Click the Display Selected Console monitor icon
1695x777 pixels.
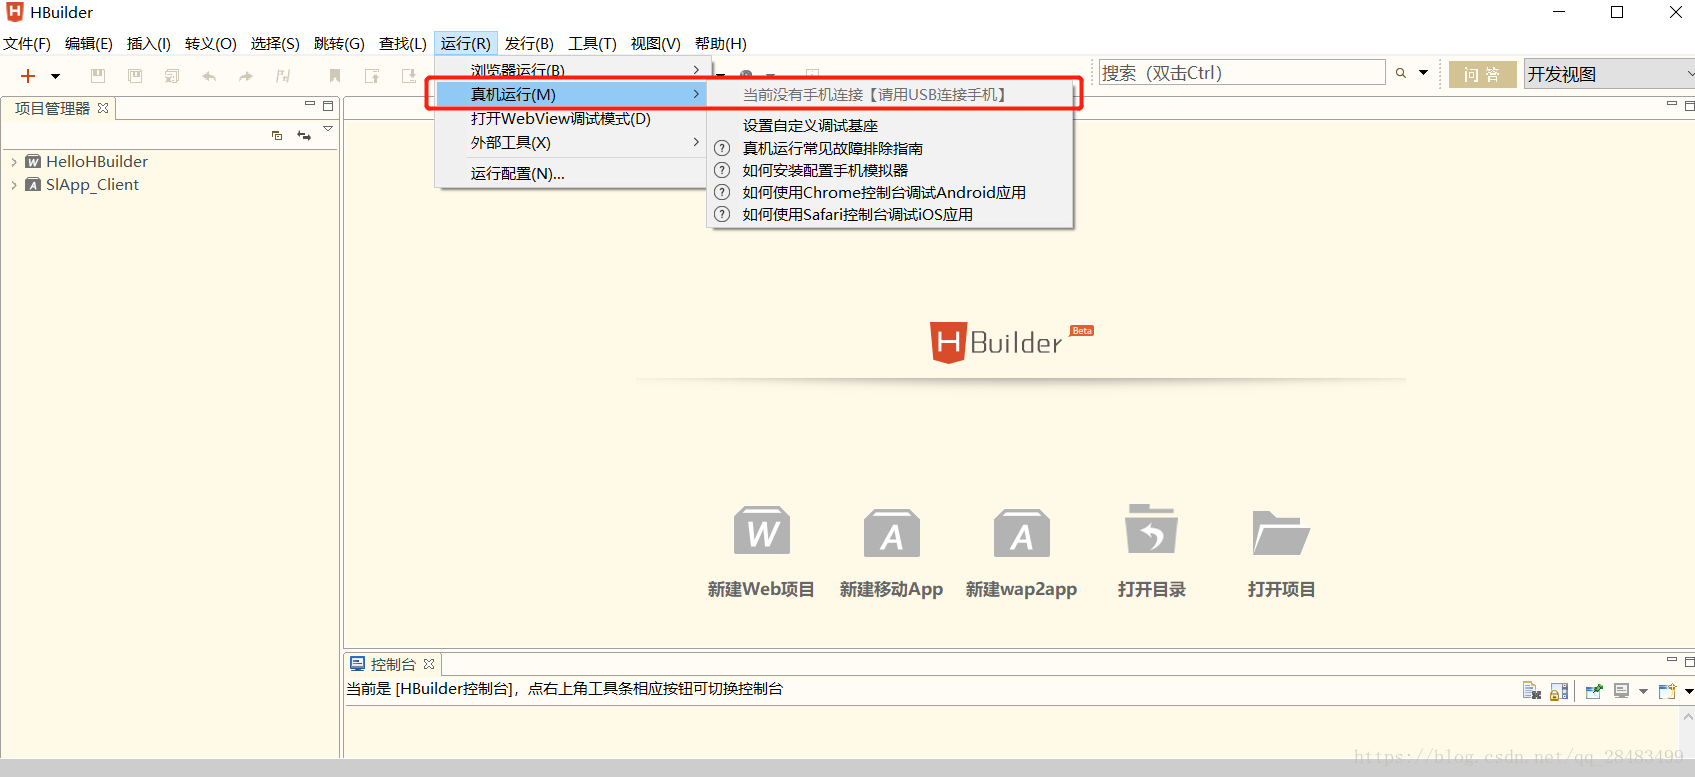[x=1622, y=691]
